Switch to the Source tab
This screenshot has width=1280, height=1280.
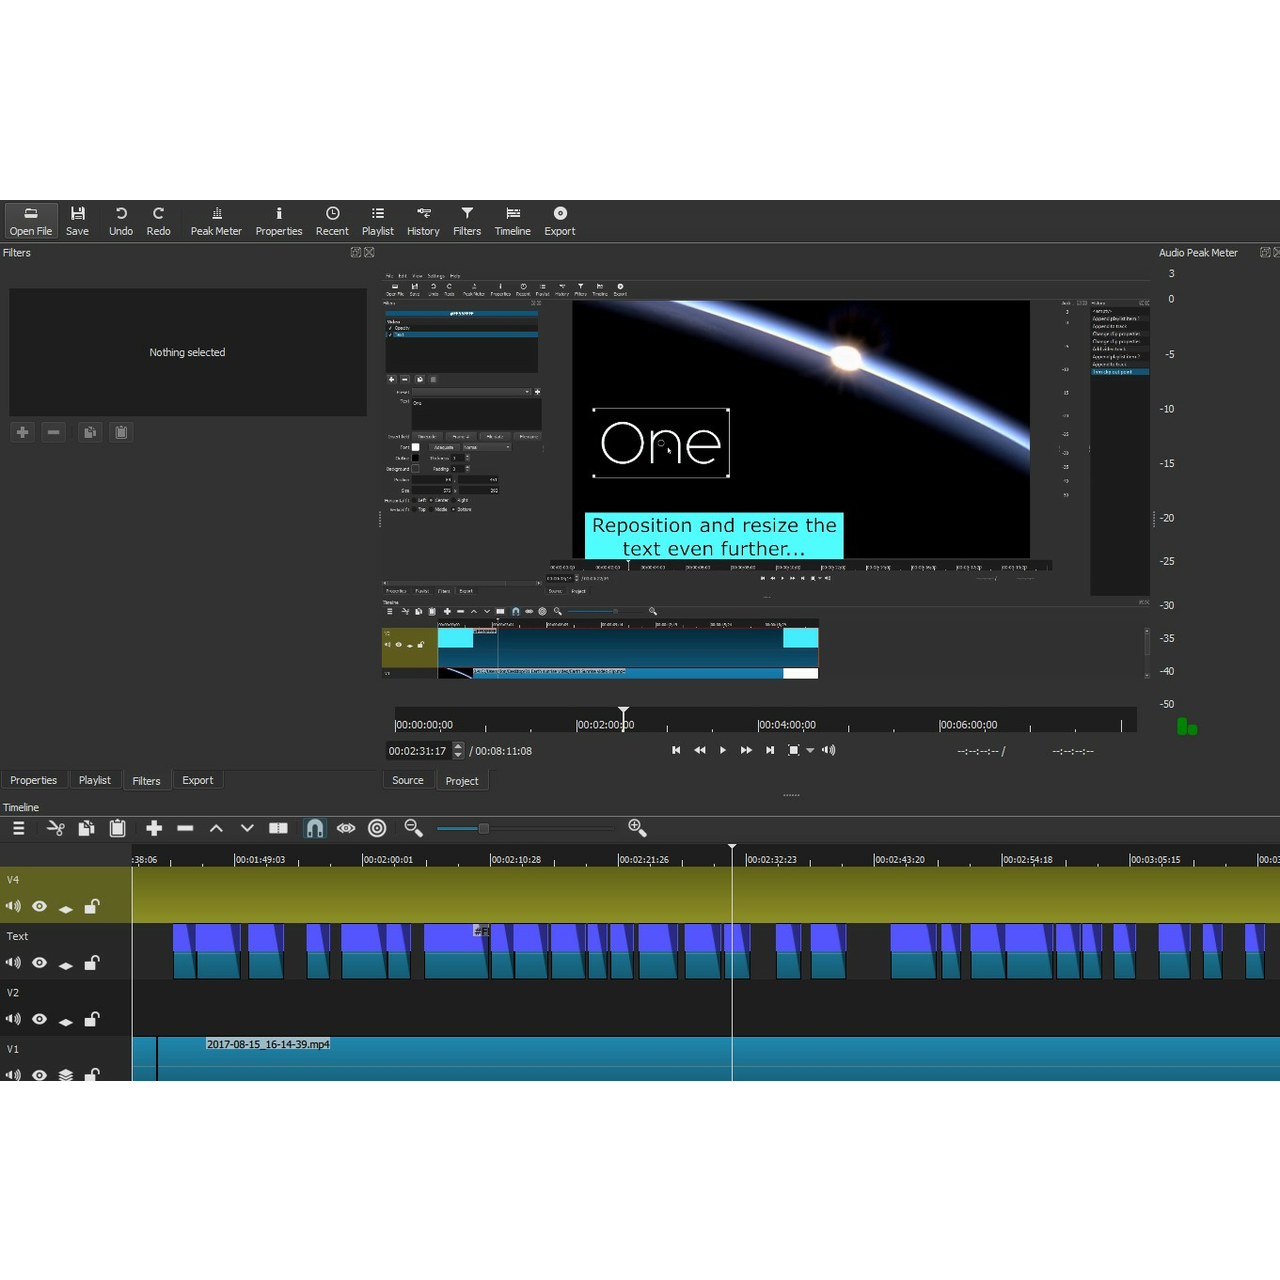tap(407, 780)
